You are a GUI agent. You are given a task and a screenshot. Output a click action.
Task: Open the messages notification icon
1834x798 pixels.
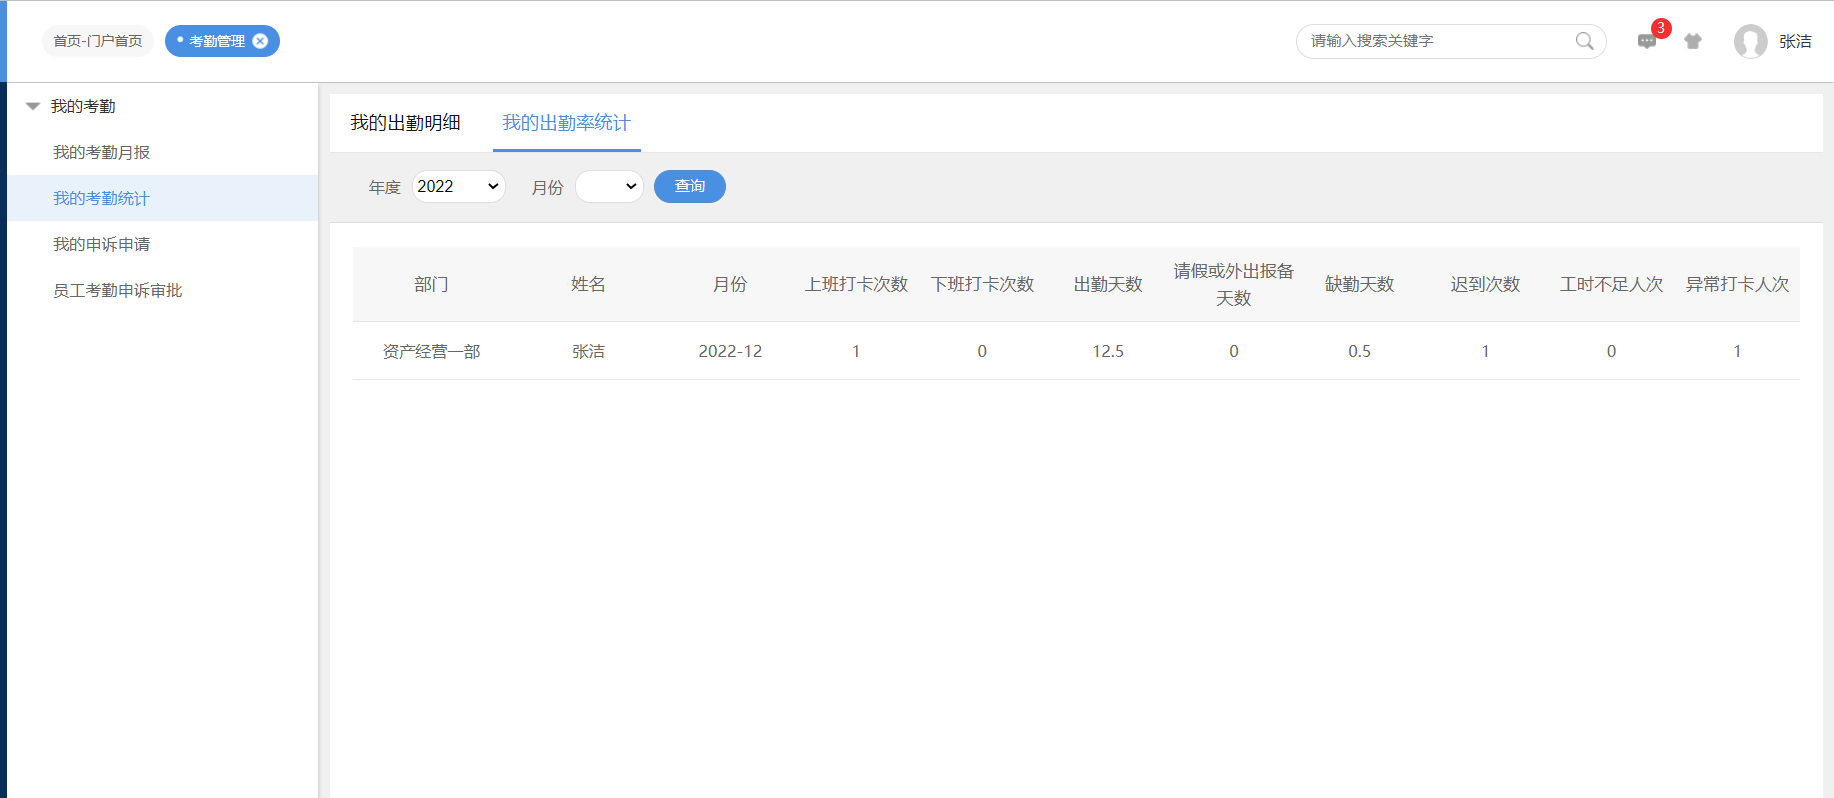pos(1647,41)
